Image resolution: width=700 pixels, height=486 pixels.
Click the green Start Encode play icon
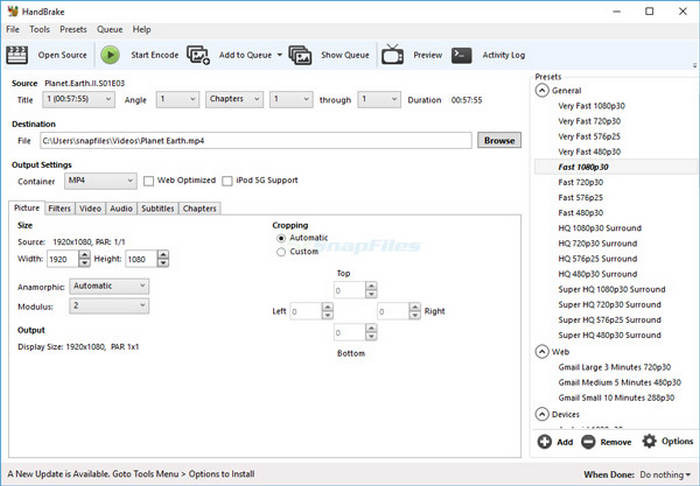(x=110, y=55)
